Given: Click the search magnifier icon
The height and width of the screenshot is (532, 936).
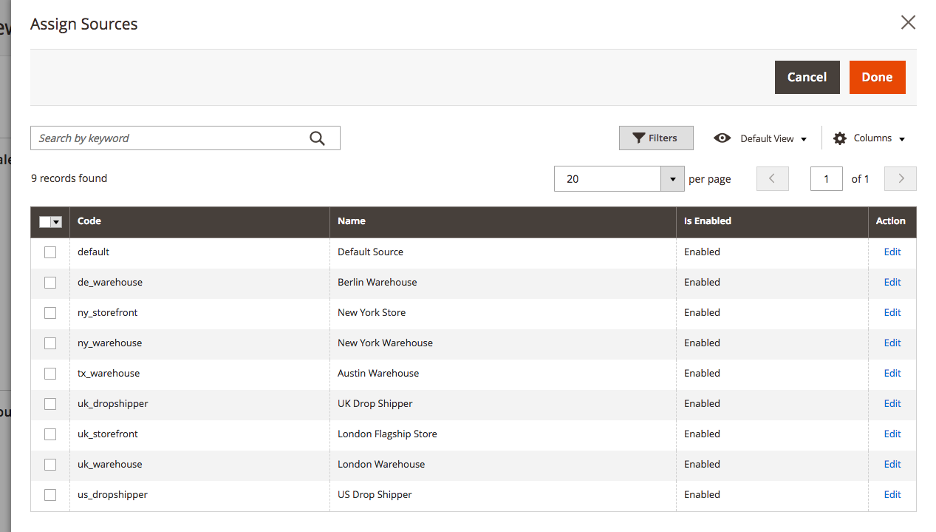Looking at the screenshot, I should [x=317, y=139].
